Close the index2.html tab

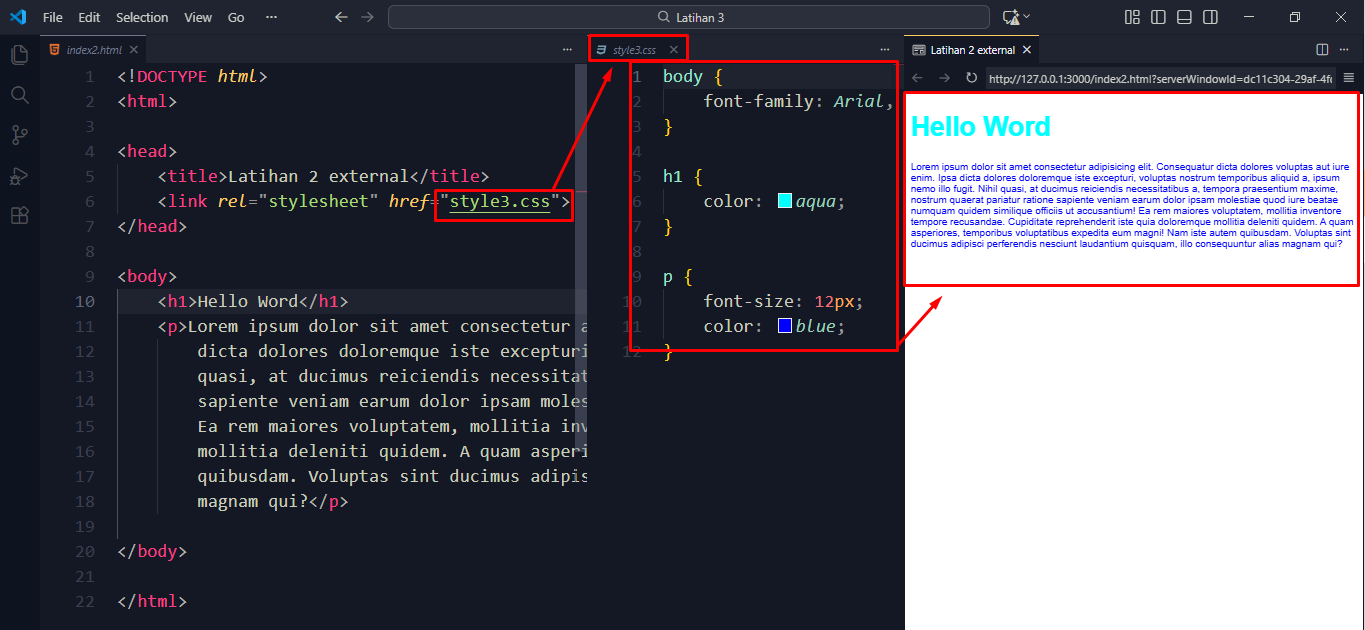pos(133,49)
